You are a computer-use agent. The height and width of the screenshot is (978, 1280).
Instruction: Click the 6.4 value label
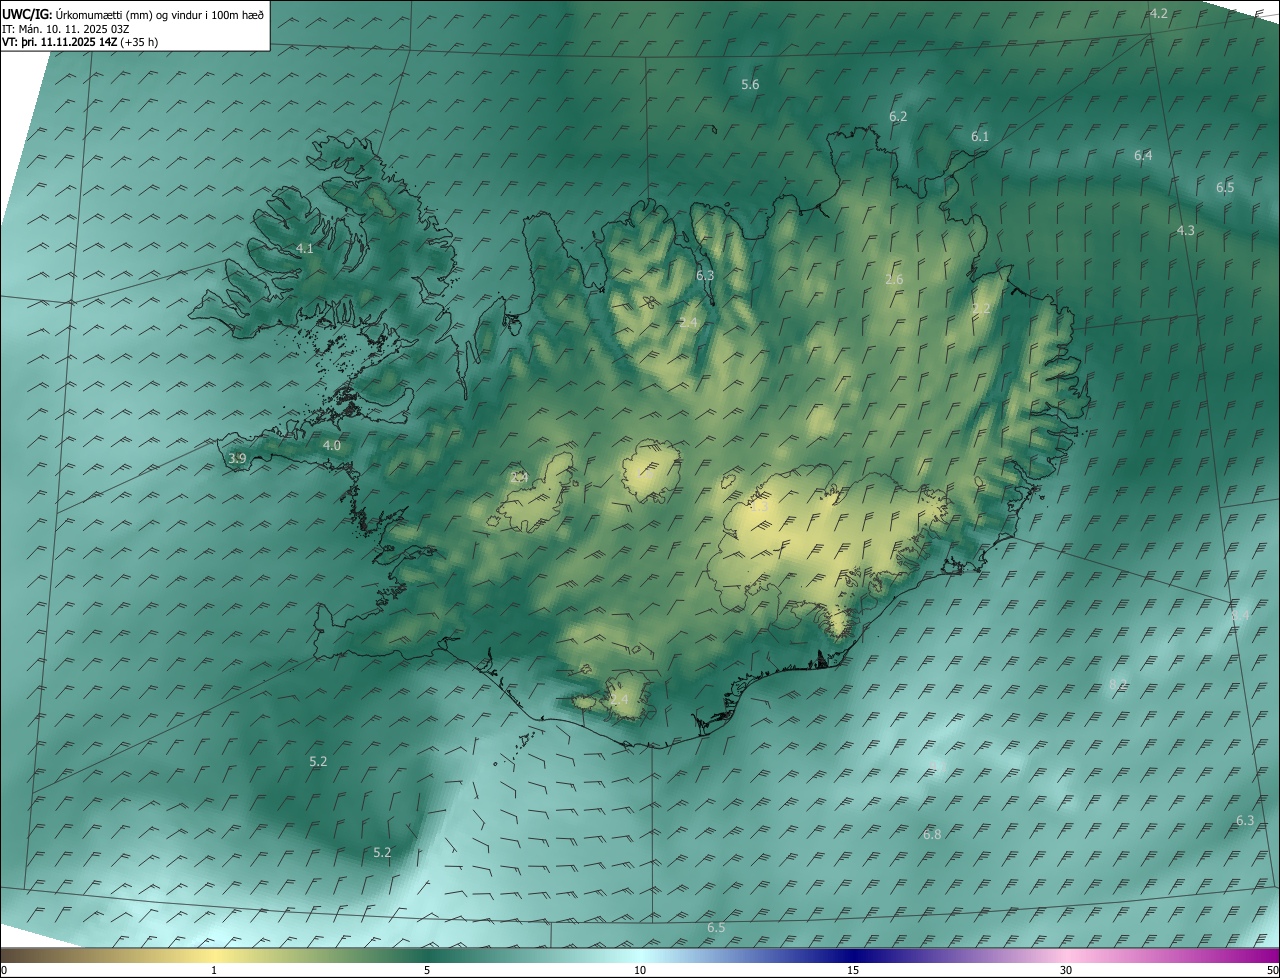[x=1143, y=156]
